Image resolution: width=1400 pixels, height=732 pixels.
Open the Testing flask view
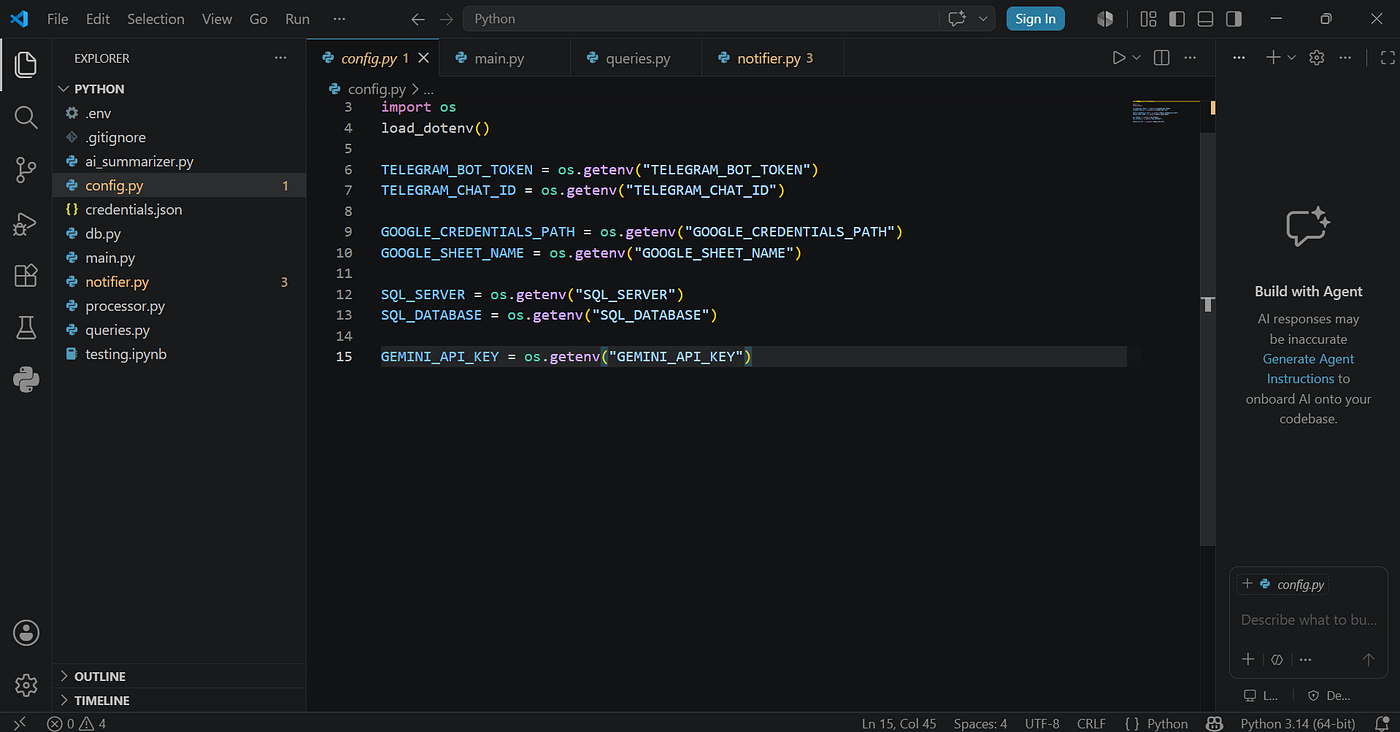[26, 328]
